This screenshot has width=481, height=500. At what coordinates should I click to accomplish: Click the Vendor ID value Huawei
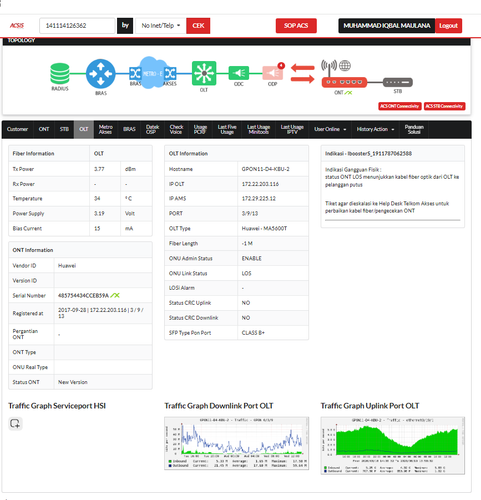(x=67, y=266)
